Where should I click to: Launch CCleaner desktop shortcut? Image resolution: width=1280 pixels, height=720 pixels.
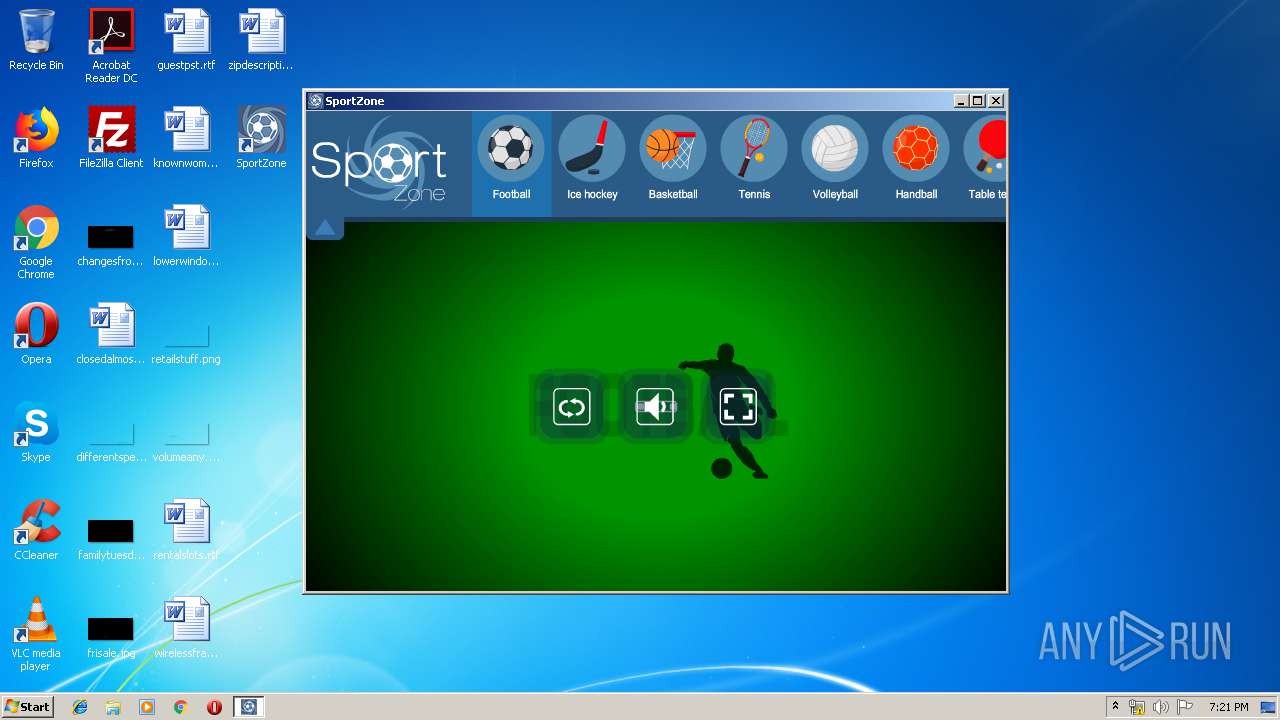tap(36, 531)
